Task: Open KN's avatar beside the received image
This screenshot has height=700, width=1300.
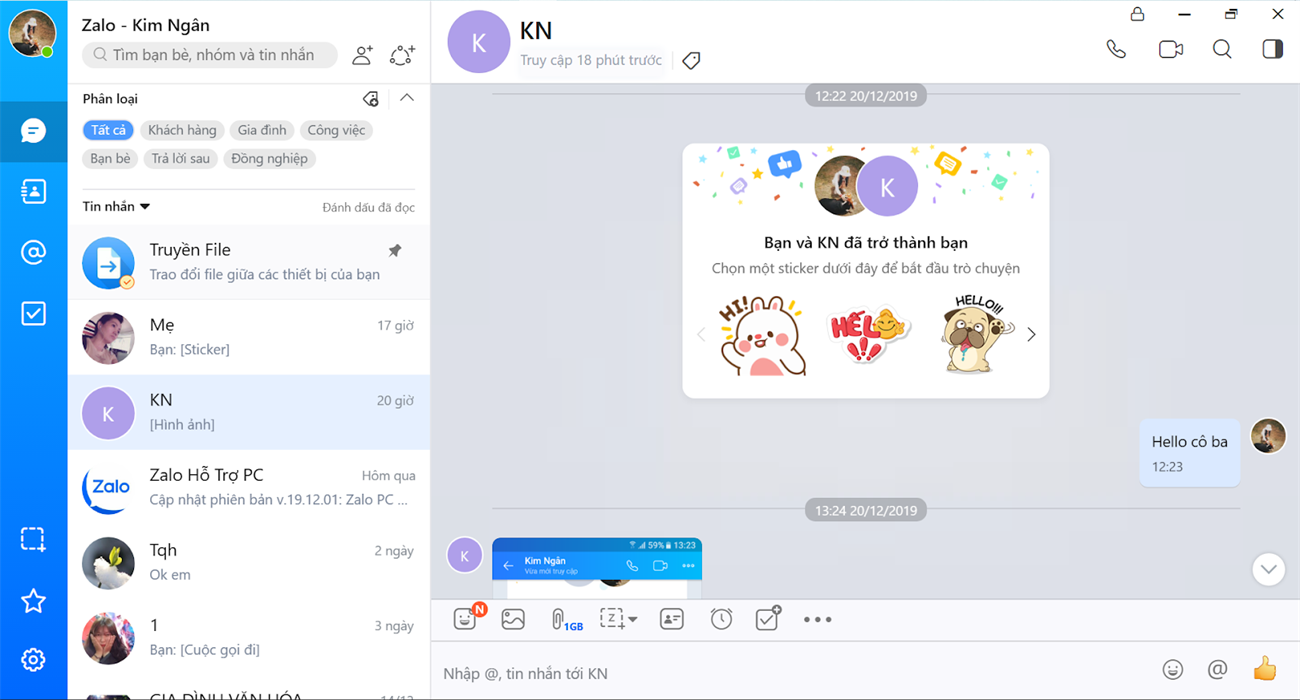Action: pos(464,555)
